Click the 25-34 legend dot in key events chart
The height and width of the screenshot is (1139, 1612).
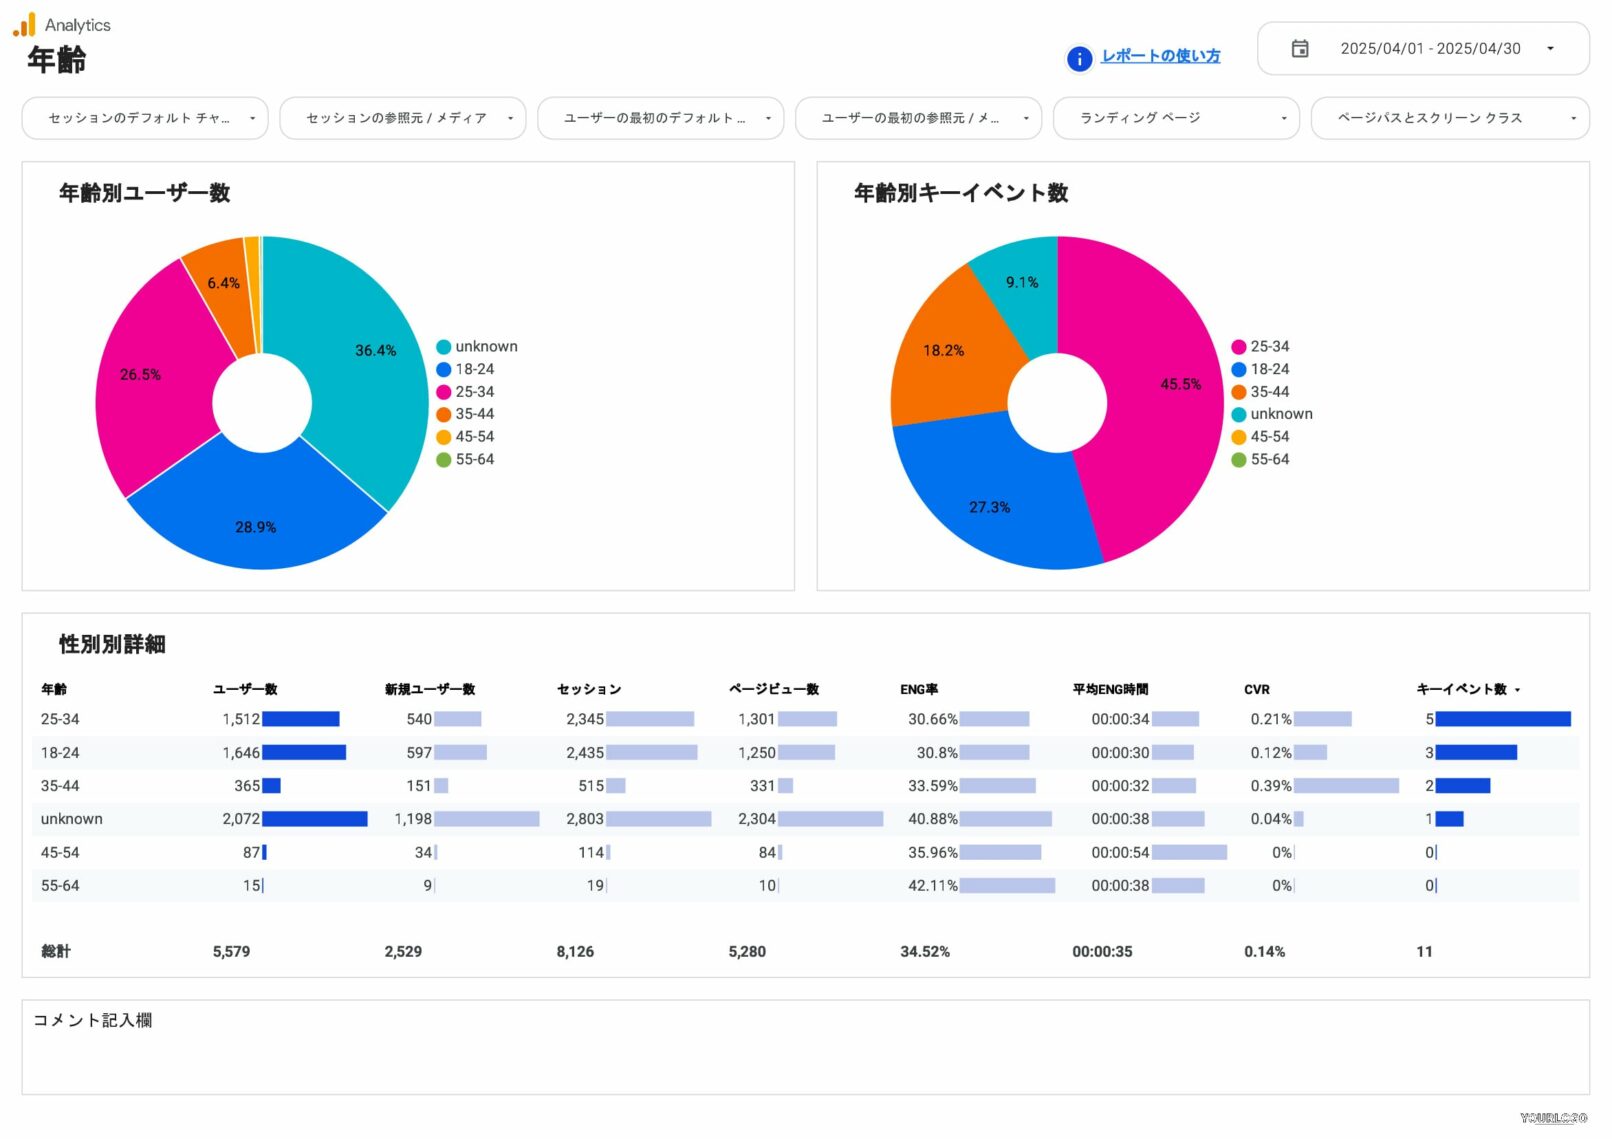click(x=1238, y=347)
